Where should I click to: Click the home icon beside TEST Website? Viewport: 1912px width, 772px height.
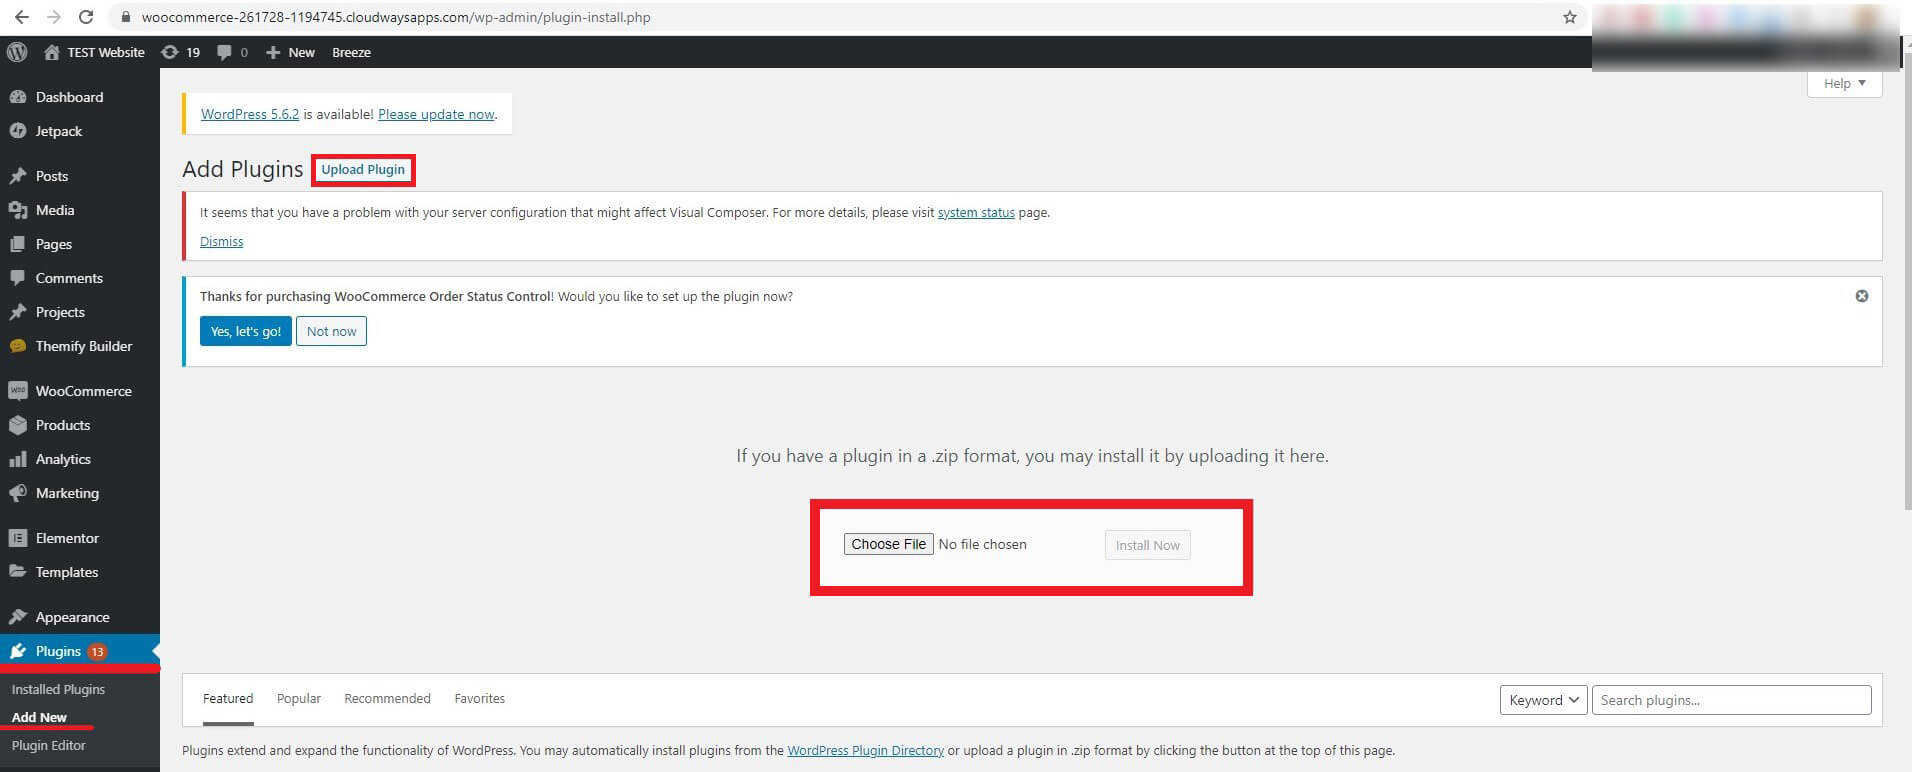coord(52,52)
